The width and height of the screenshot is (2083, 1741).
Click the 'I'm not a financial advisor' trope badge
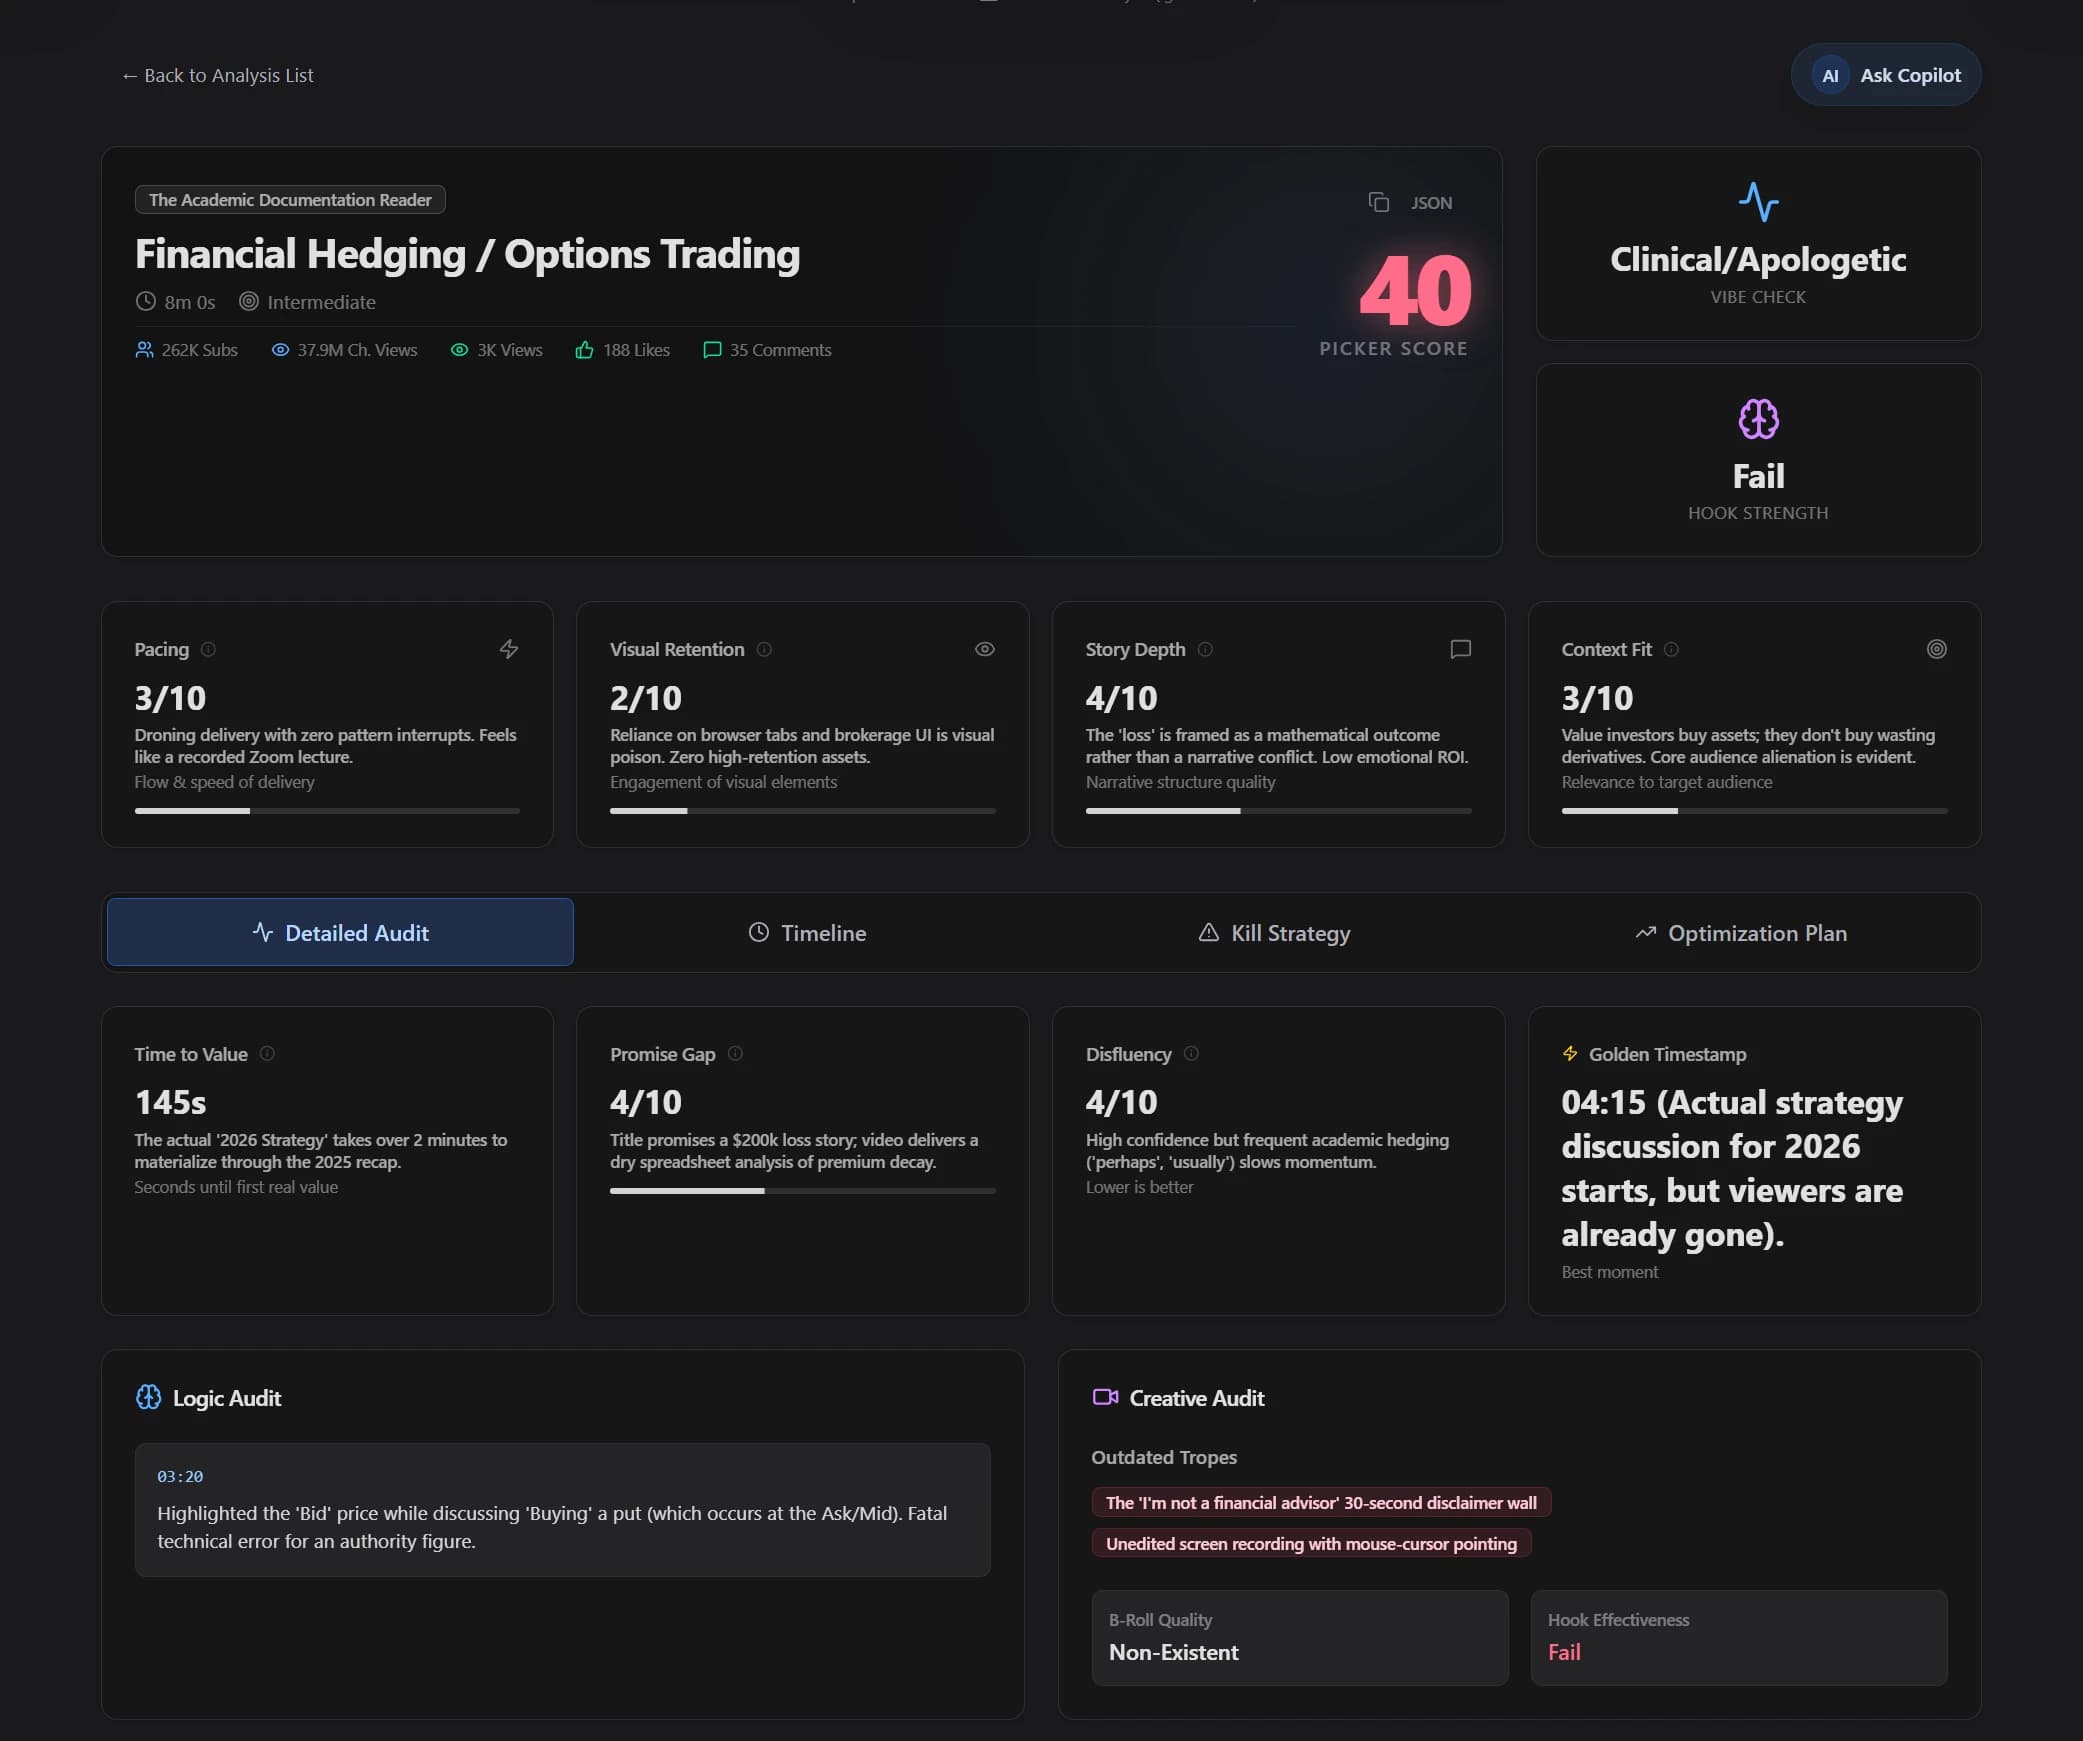[x=1320, y=1501]
